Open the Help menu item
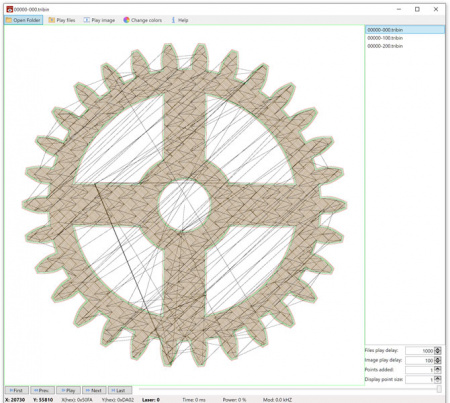450x403 pixels. tap(180, 20)
